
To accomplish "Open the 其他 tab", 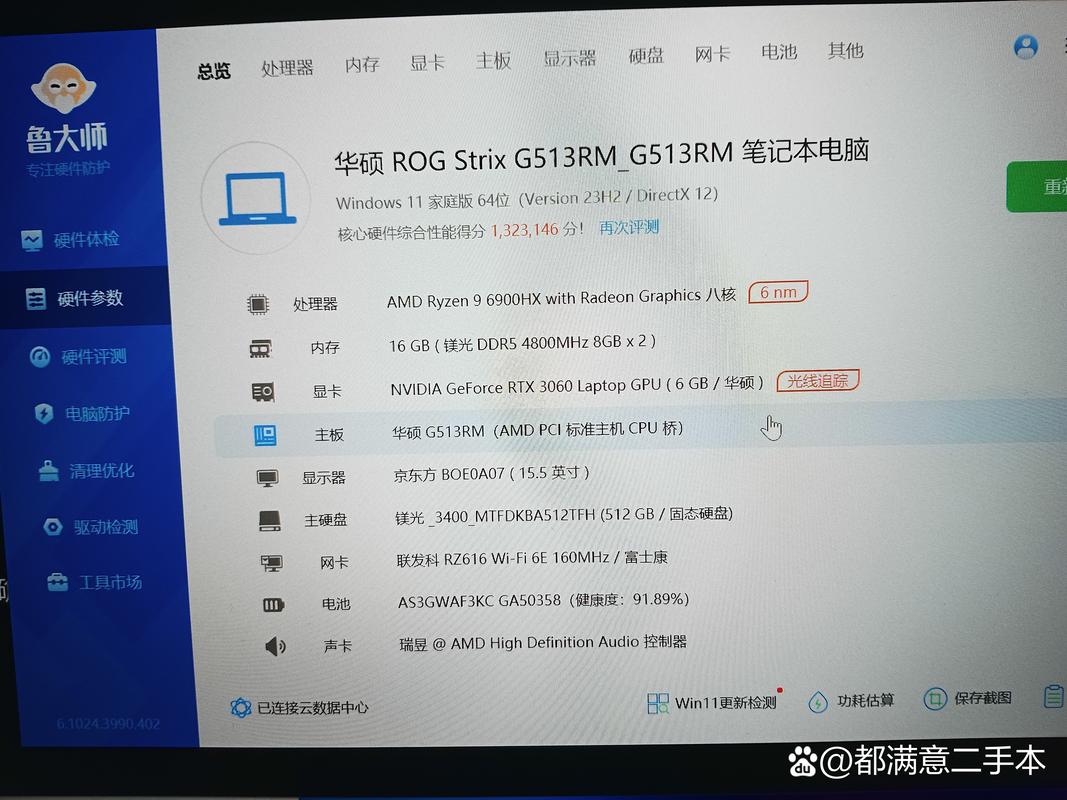I will [x=845, y=50].
